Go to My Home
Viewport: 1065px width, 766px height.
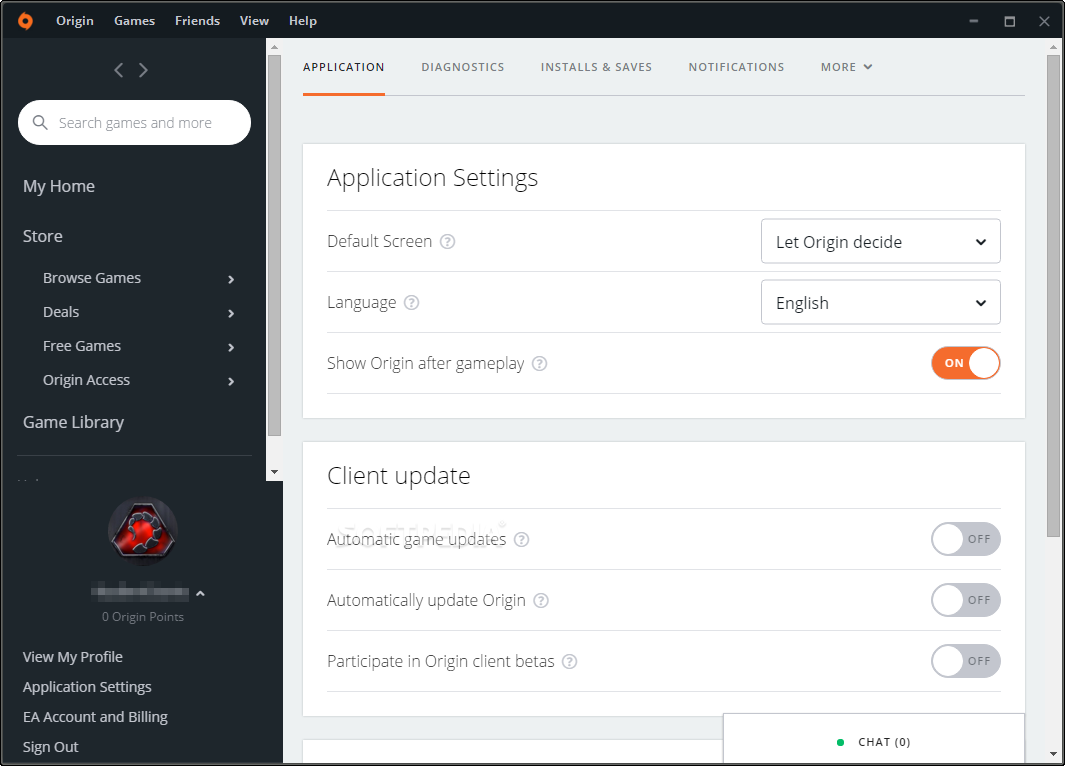tap(59, 186)
